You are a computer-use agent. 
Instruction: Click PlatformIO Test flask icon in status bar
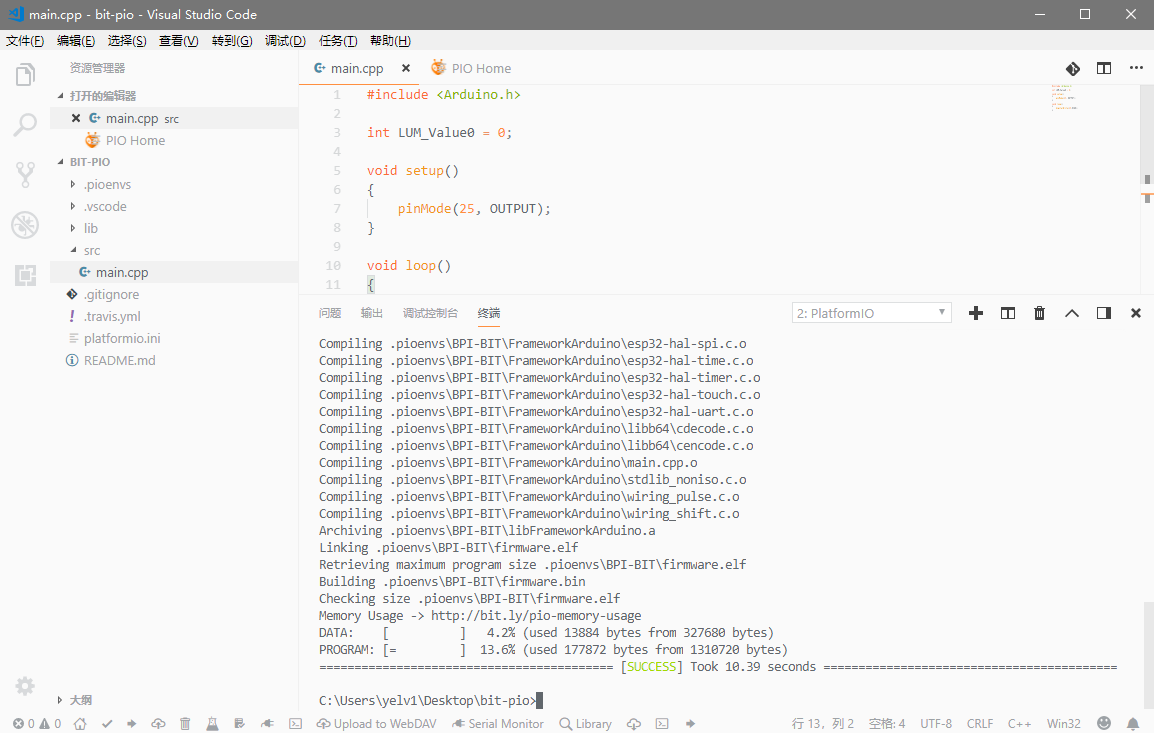[x=212, y=724]
